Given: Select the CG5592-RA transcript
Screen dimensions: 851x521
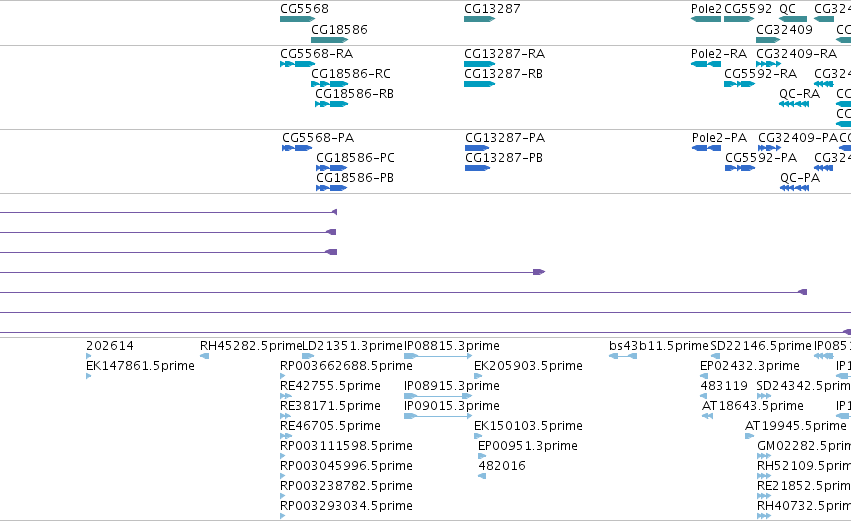Looking at the screenshot, I should click(760, 74).
